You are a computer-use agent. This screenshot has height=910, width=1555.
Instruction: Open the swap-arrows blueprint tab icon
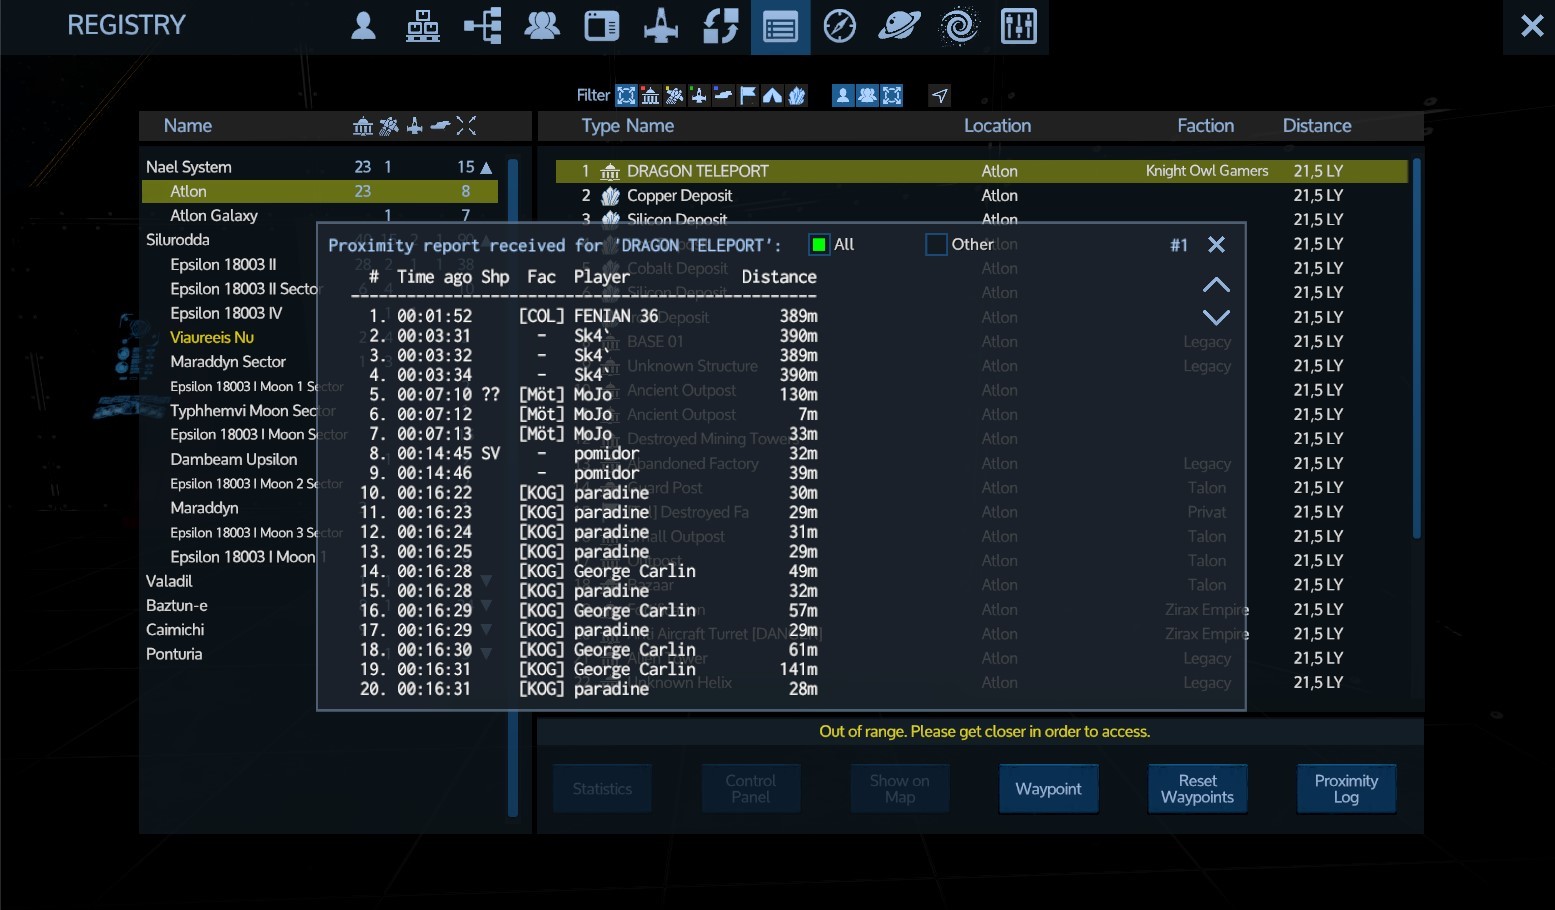click(x=720, y=26)
